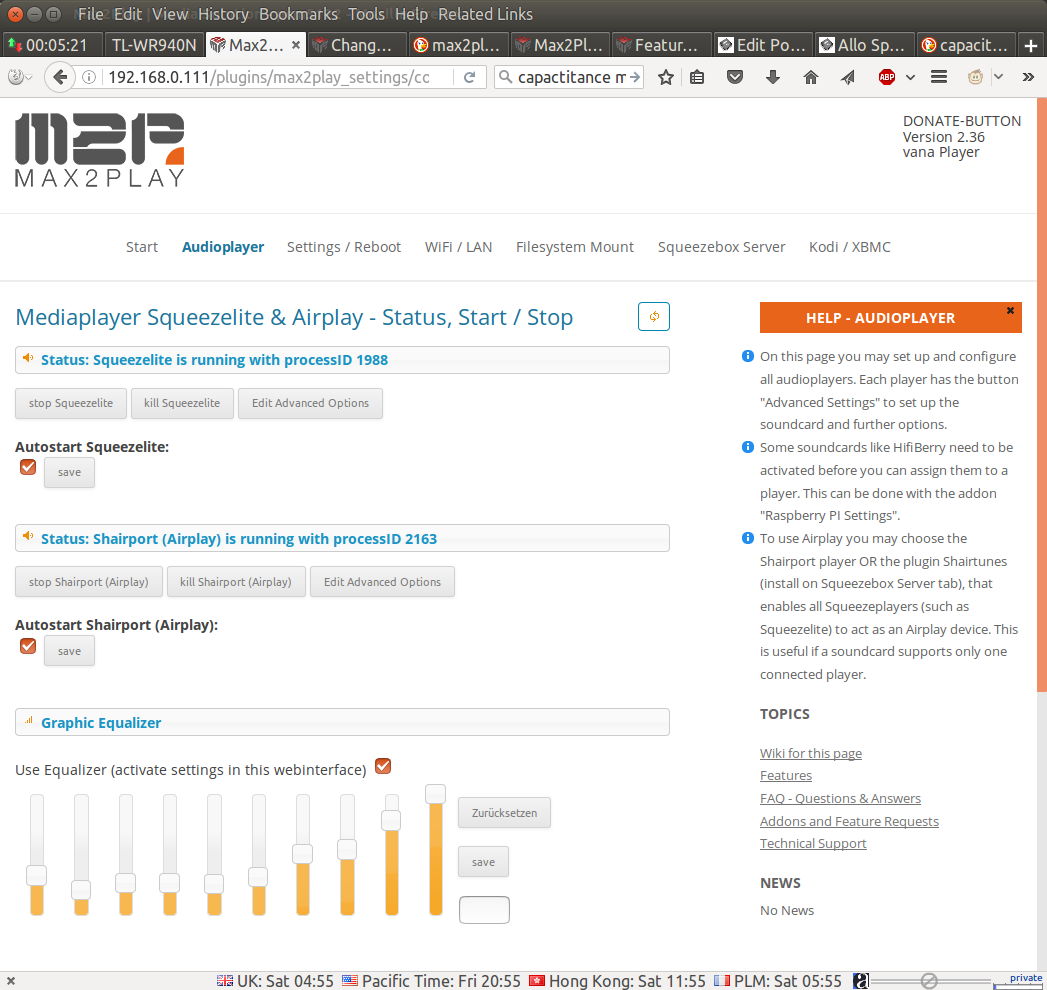Click the monkey face toolbar icon
This screenshot has width=1047, height=990.
[x=976, y=77]
